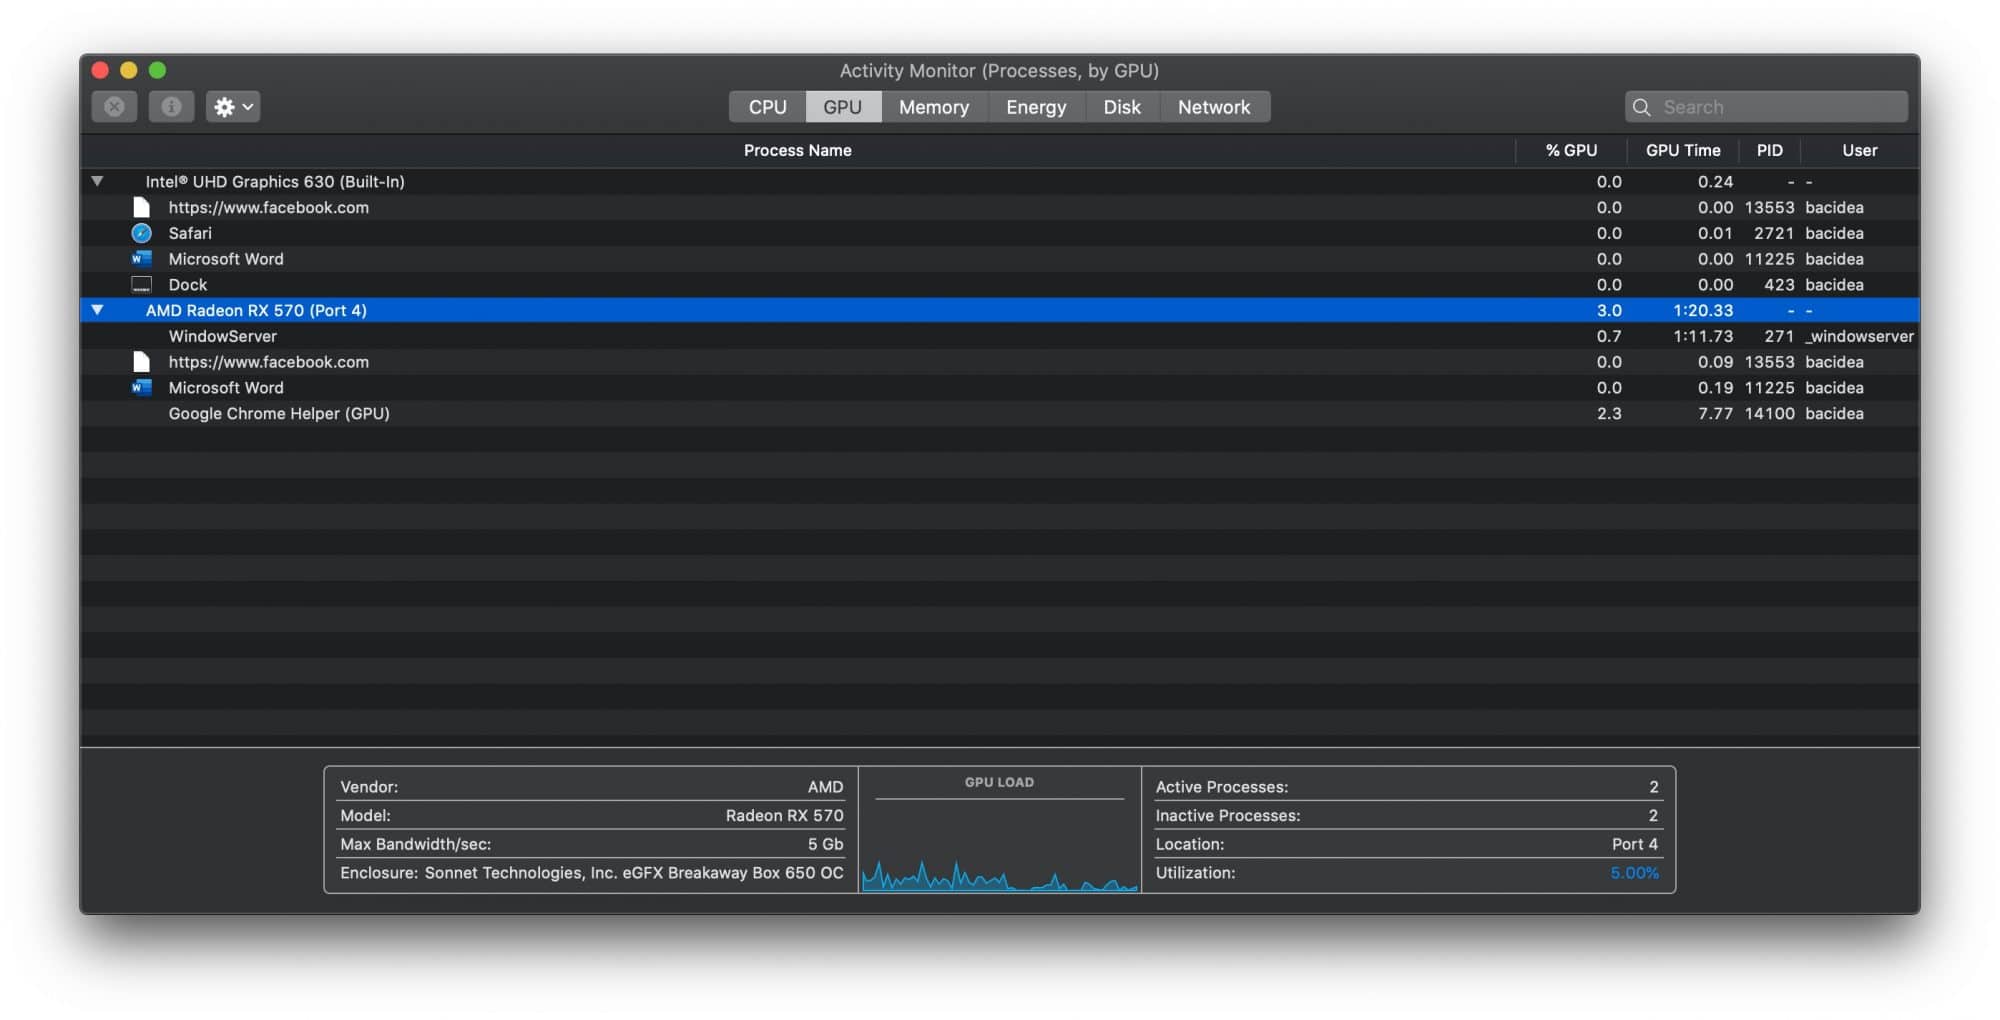Select the GPU tab
The height and width of the screenshot is (1020, 2000).
point(843,107)
